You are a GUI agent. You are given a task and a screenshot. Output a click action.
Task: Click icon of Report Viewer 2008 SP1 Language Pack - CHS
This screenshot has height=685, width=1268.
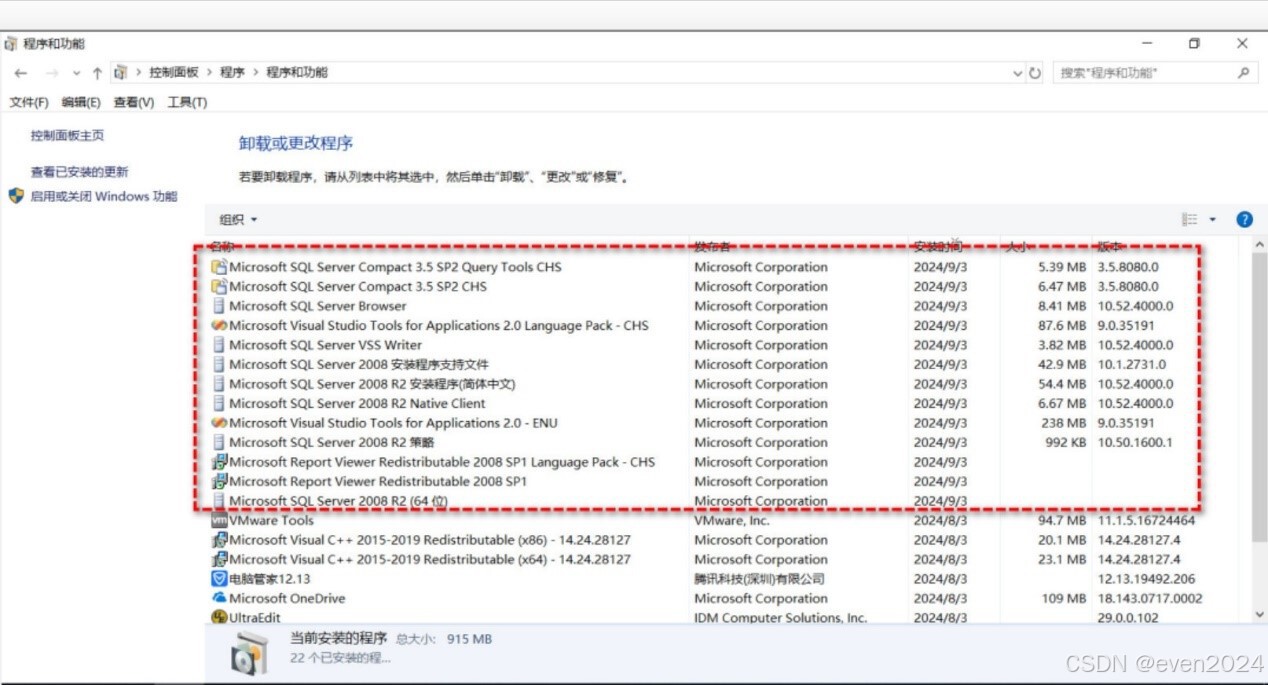219,462
